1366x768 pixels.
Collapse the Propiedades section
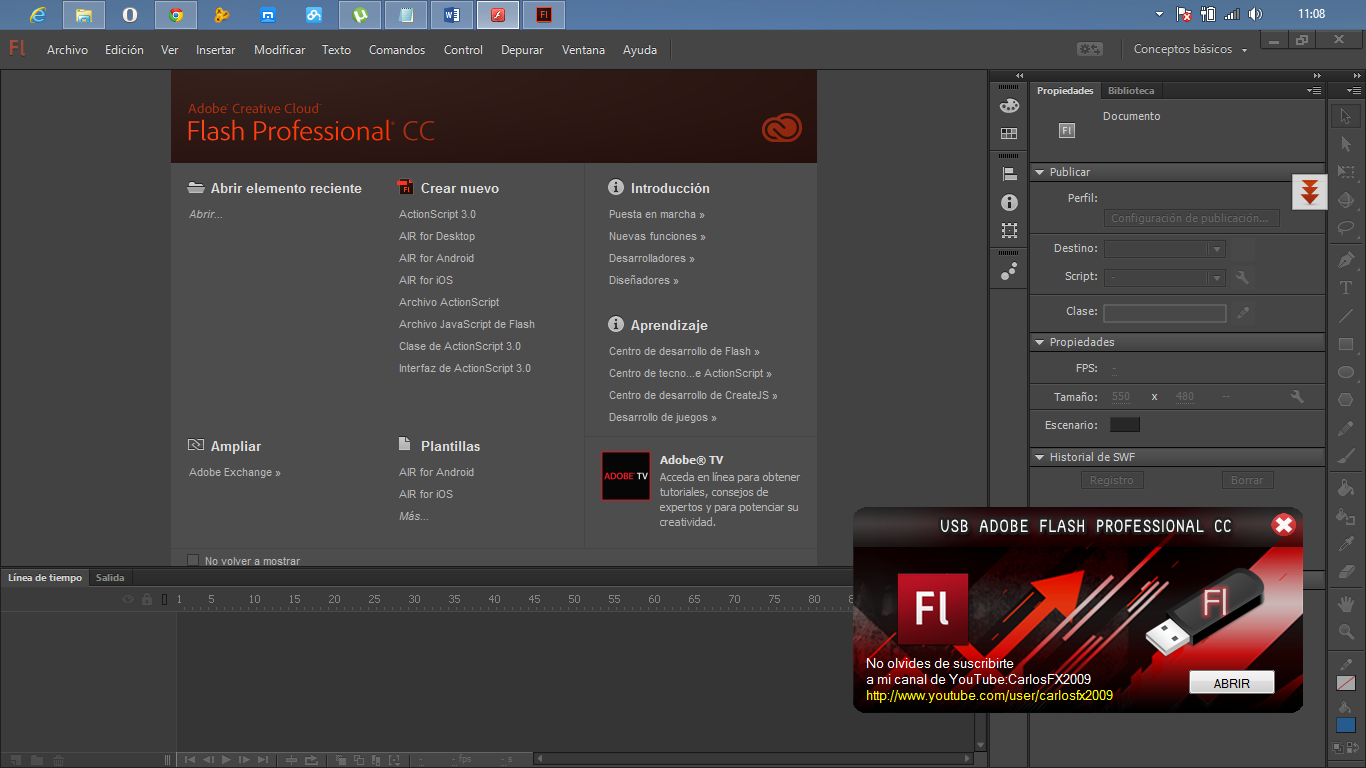1040,342
